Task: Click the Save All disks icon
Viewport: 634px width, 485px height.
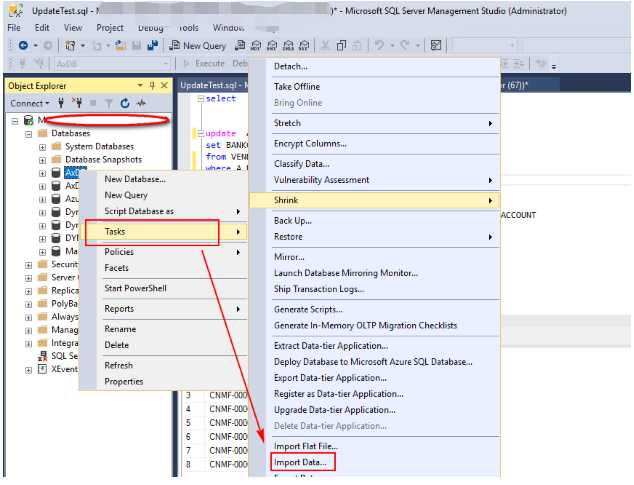Action: [152, 46]
